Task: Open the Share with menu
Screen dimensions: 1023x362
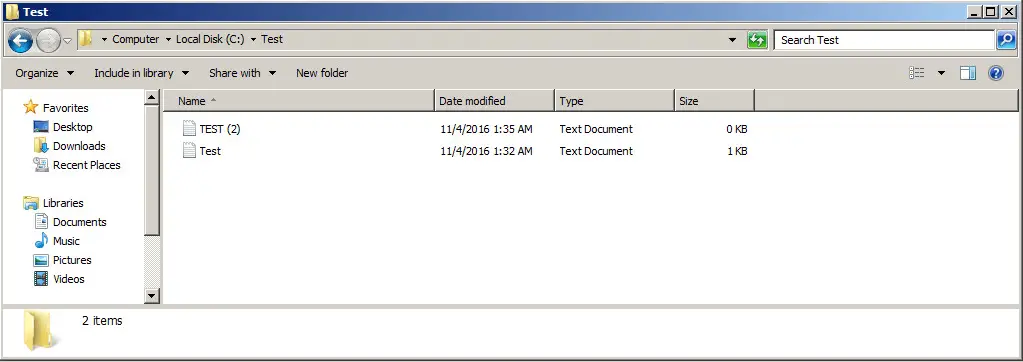Action: 243,73
